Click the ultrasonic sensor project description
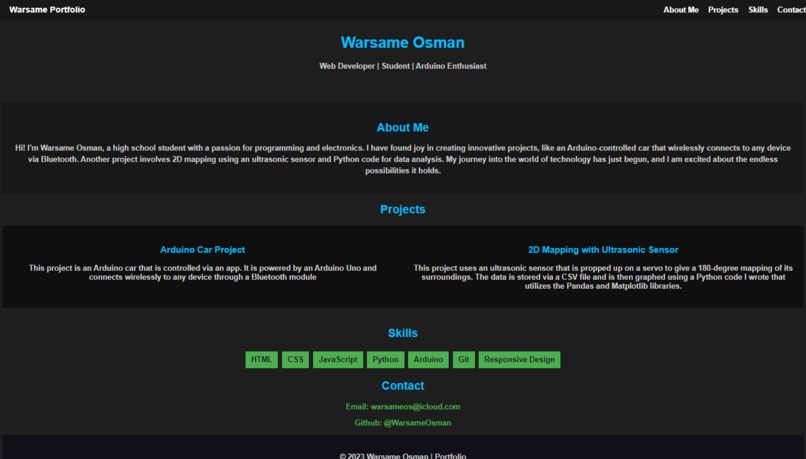The height and width of the screenshot is (459, 806). pos(603,277)
